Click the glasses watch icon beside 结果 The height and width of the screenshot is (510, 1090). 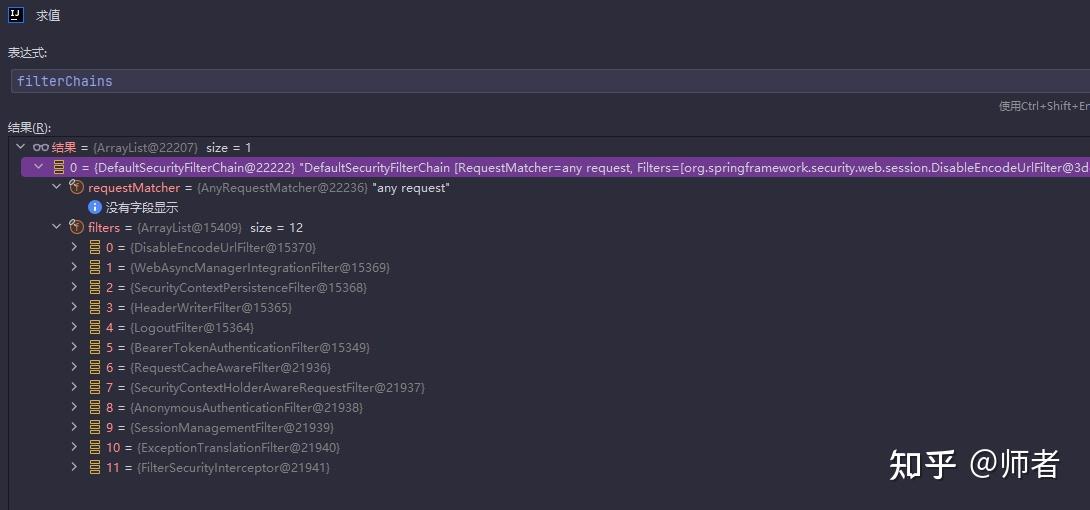[41, 147]
